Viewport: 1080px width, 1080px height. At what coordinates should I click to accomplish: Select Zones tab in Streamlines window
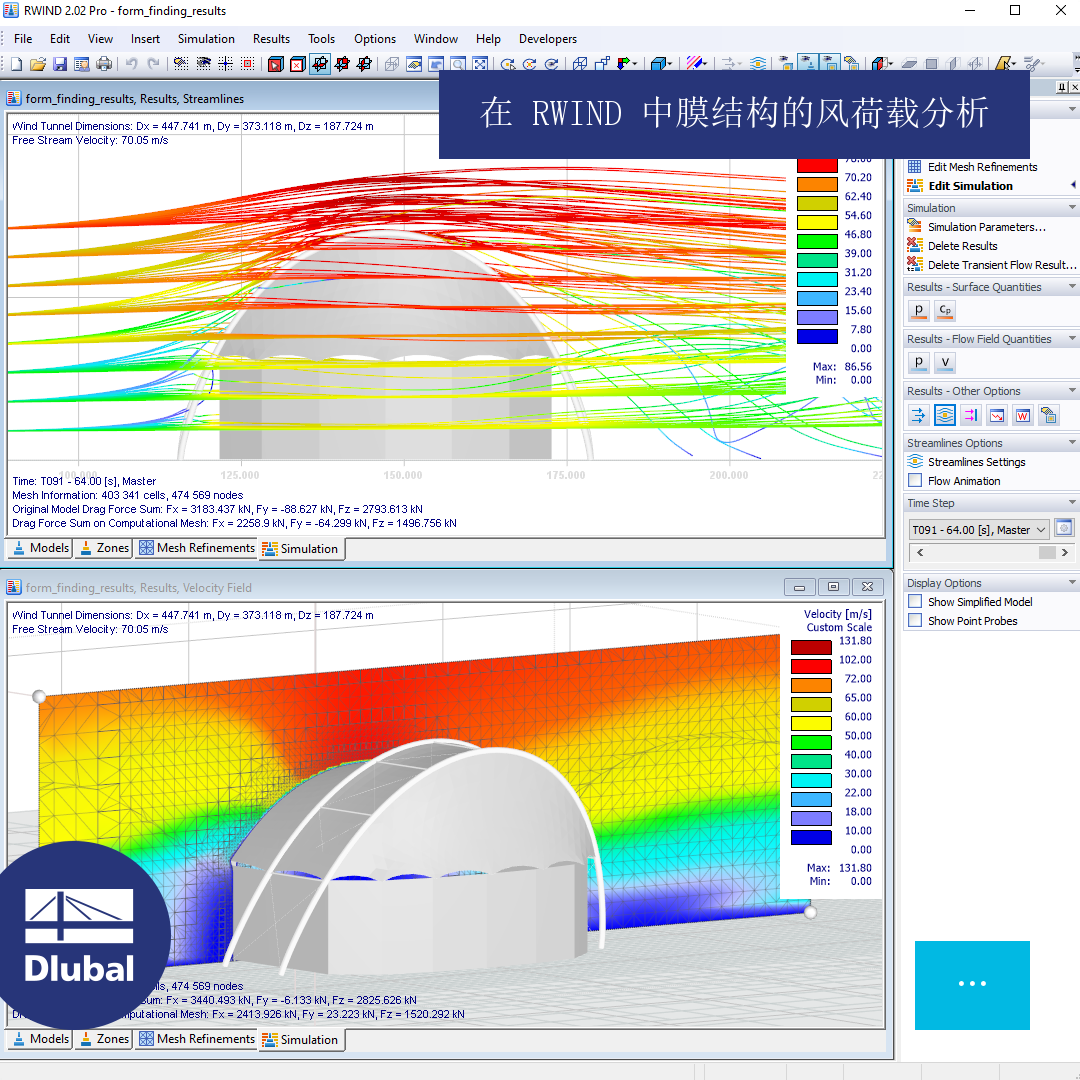click(x=105, y=548)
